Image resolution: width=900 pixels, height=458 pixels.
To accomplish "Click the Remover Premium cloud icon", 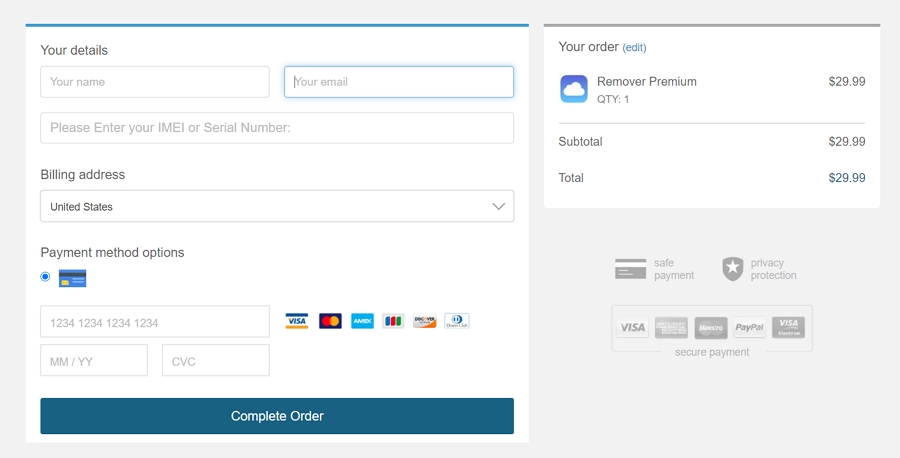I will 573,89.
